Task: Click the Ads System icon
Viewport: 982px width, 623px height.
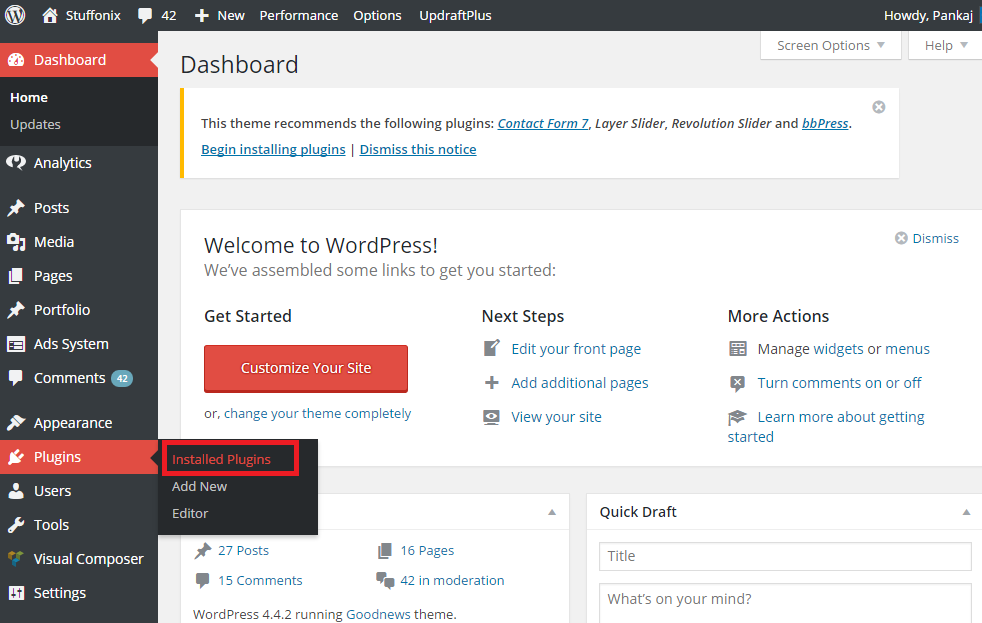Action: [16, 344]
